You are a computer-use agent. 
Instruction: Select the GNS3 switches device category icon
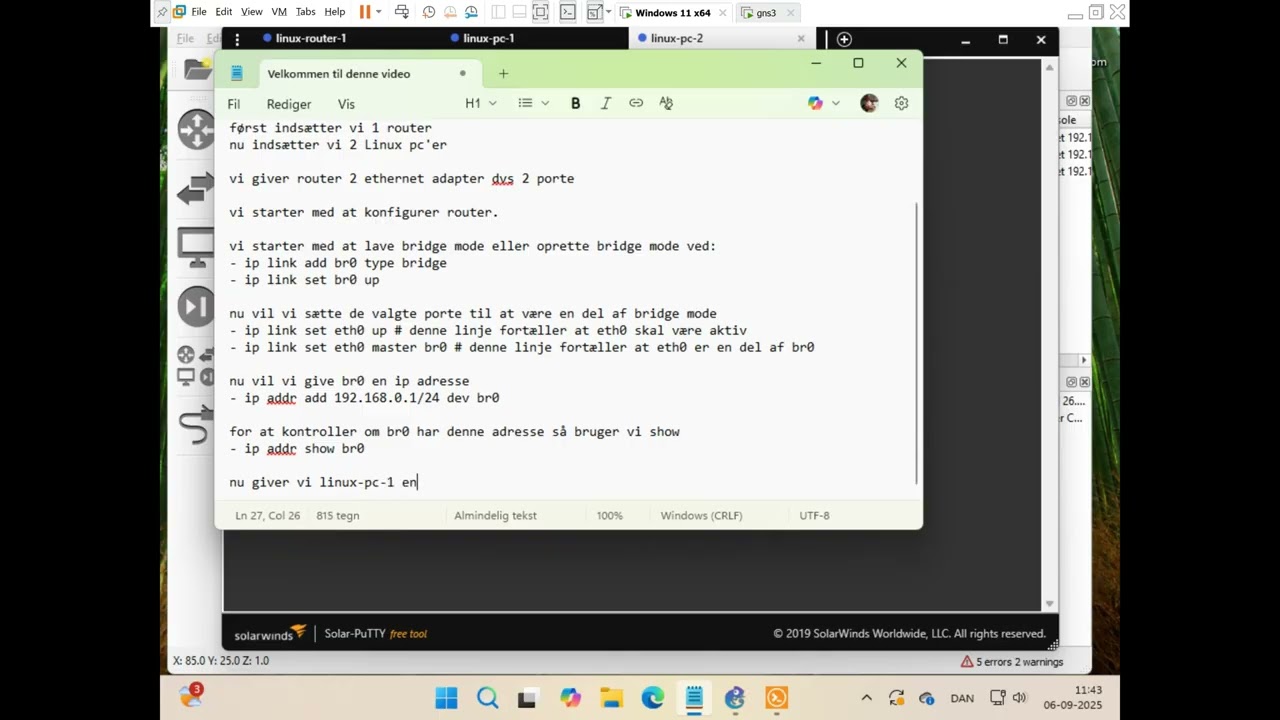[x=196, y=189]
